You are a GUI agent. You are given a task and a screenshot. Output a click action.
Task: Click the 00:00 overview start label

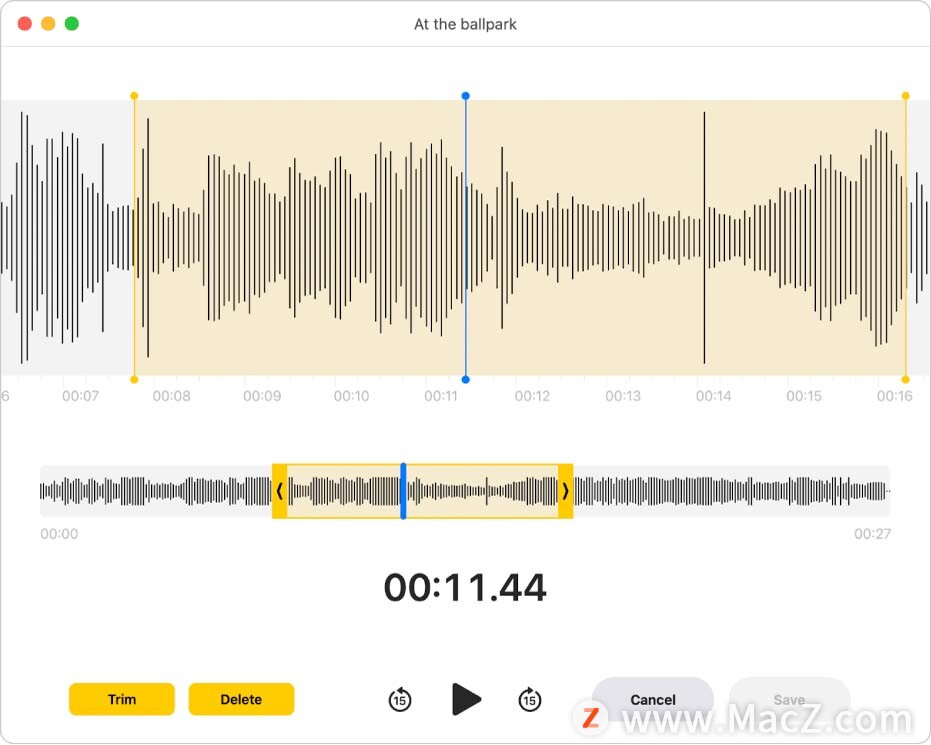pos(59,534)
